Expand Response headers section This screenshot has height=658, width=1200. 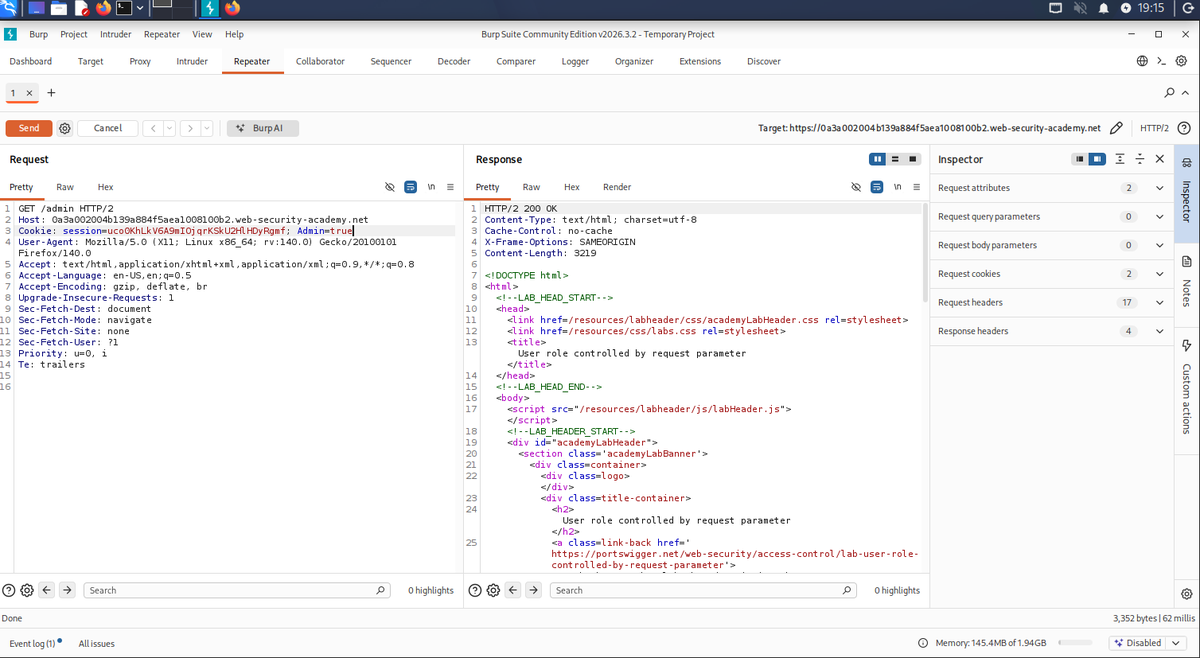[1159, 331]
